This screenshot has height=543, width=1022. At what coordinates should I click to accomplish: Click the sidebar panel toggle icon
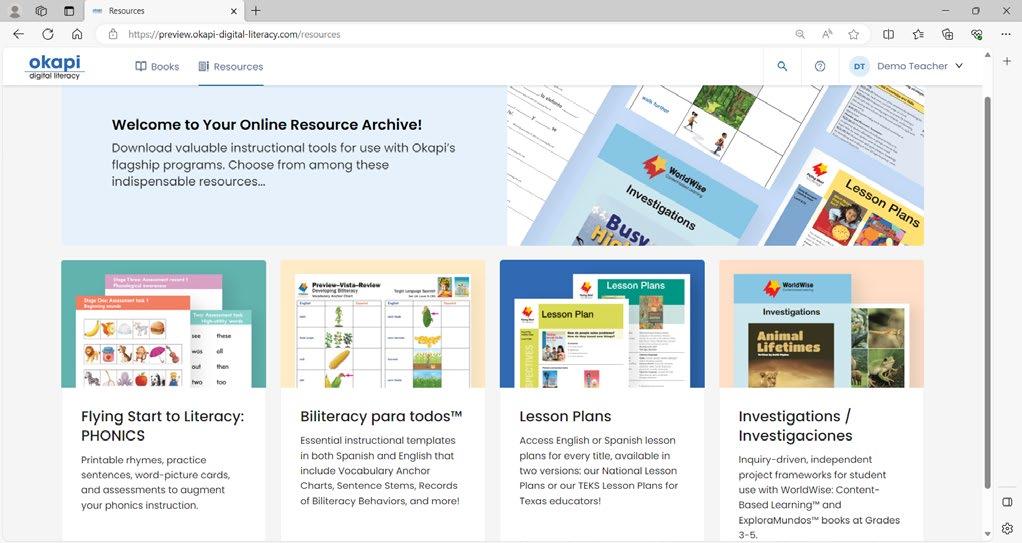pyautogui.click(x=1007, y=502)
